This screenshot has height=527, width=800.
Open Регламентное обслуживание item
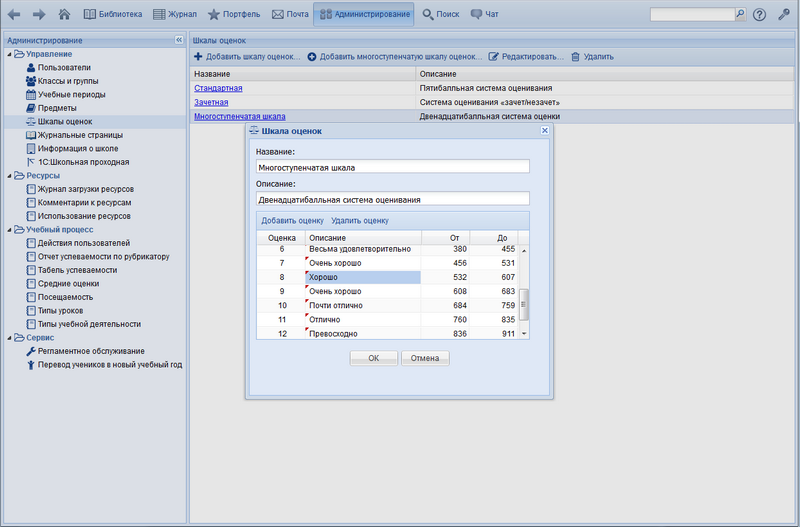click(91, 352)
